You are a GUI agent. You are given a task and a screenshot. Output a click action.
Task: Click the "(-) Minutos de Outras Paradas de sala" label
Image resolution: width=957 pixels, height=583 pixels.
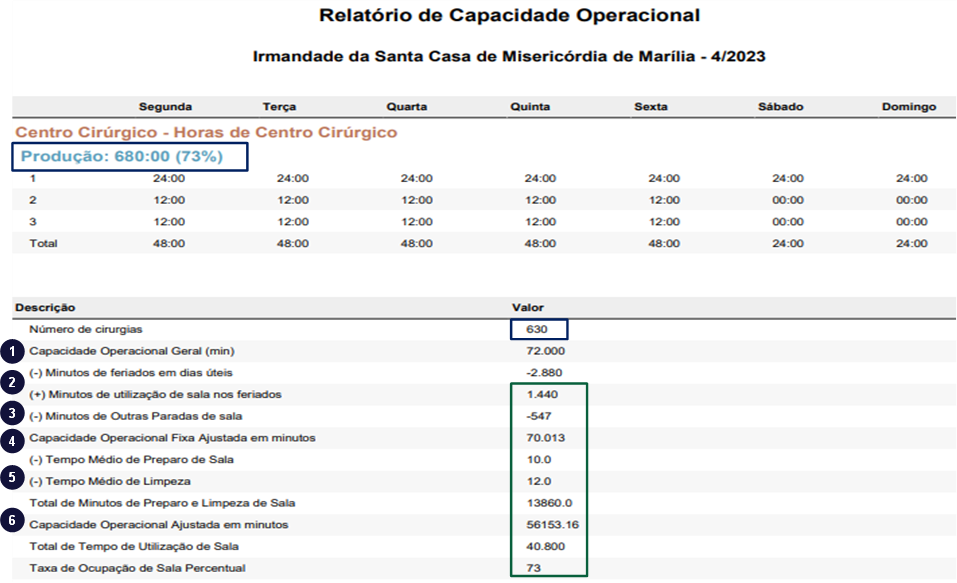[135, 416]
